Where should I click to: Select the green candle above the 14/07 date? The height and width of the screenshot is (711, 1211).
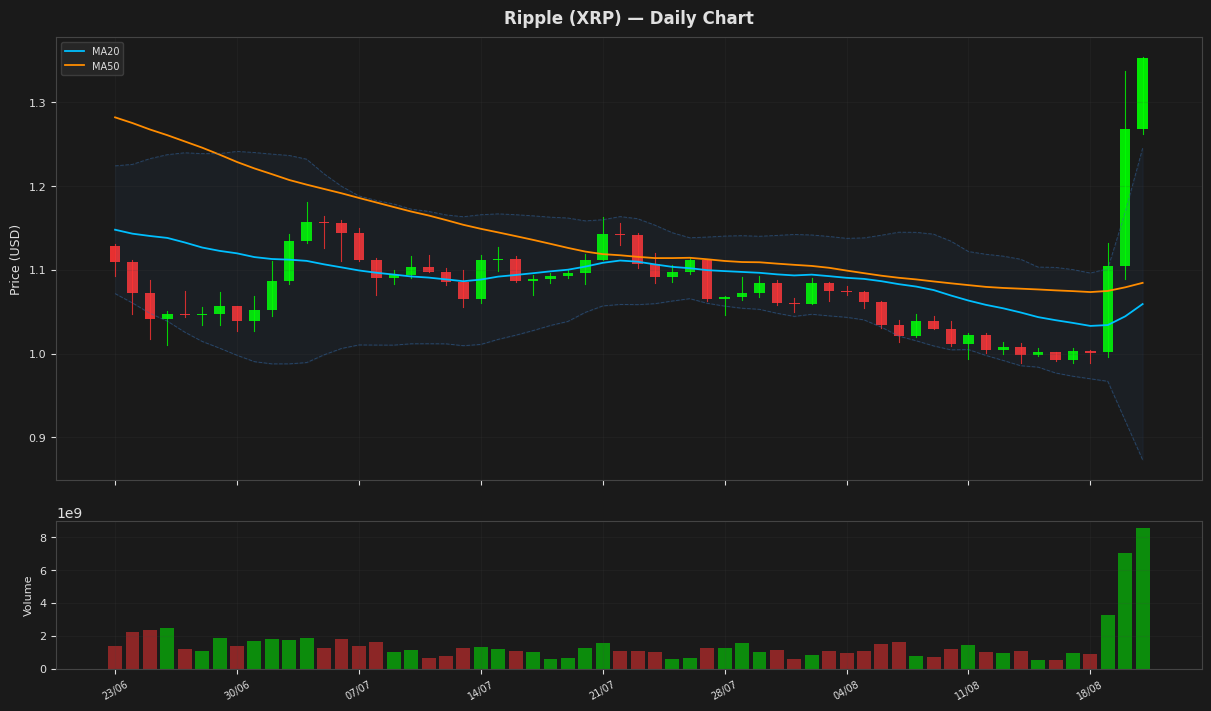[481, 280]
